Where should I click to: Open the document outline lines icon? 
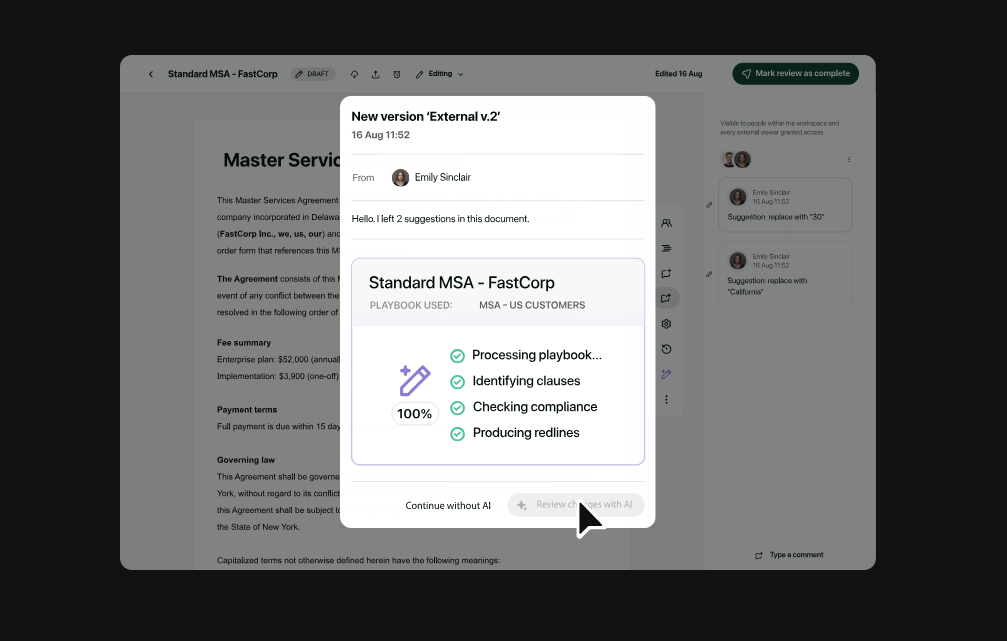coord(666,248)
